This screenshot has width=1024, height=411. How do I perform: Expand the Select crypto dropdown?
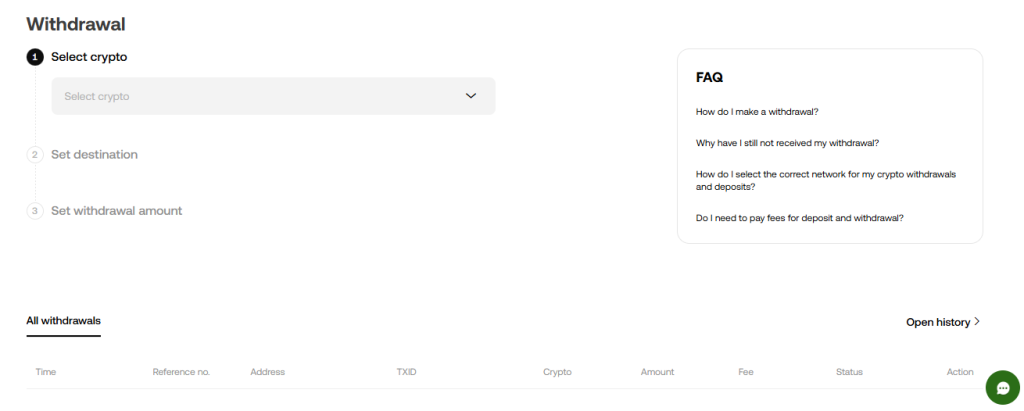(273, 96)
